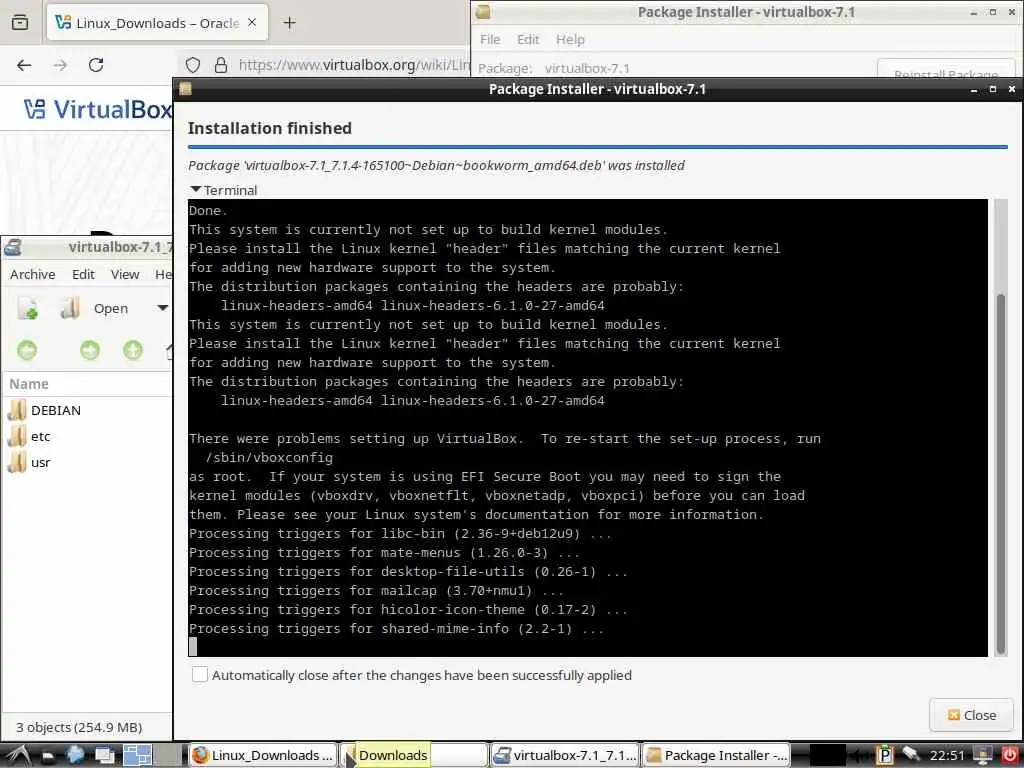Click the P tray icon in system tray

[885, 756]
